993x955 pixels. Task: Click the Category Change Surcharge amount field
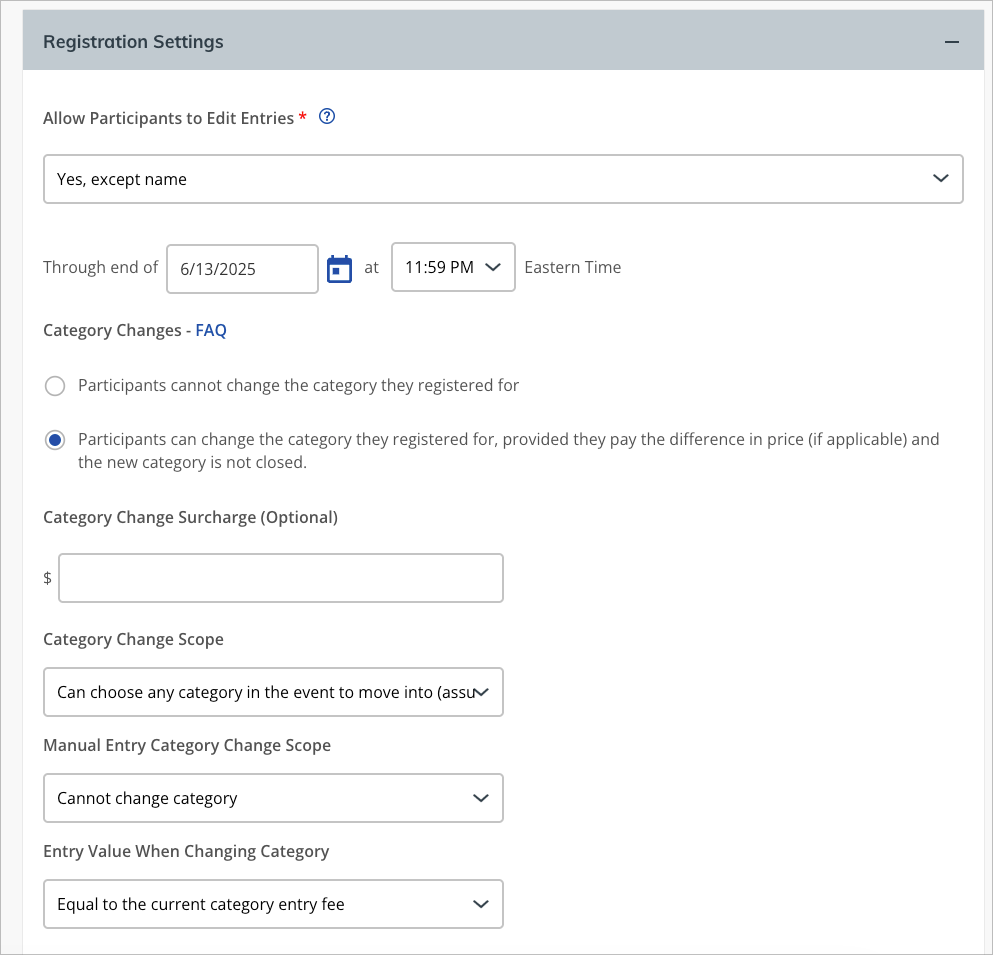pos(281,578)
